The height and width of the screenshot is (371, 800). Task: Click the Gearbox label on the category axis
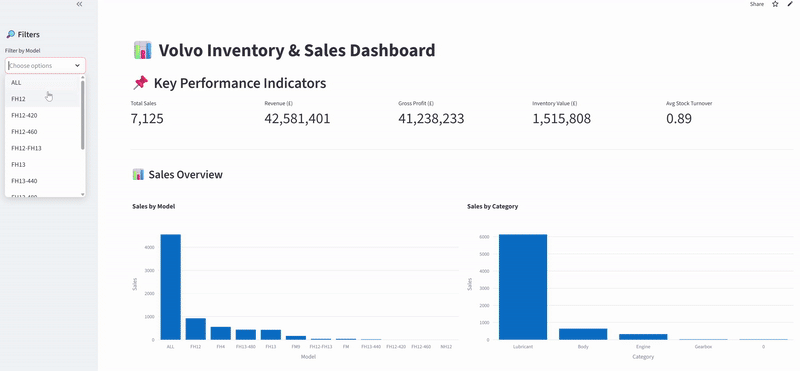coord(704,347)
